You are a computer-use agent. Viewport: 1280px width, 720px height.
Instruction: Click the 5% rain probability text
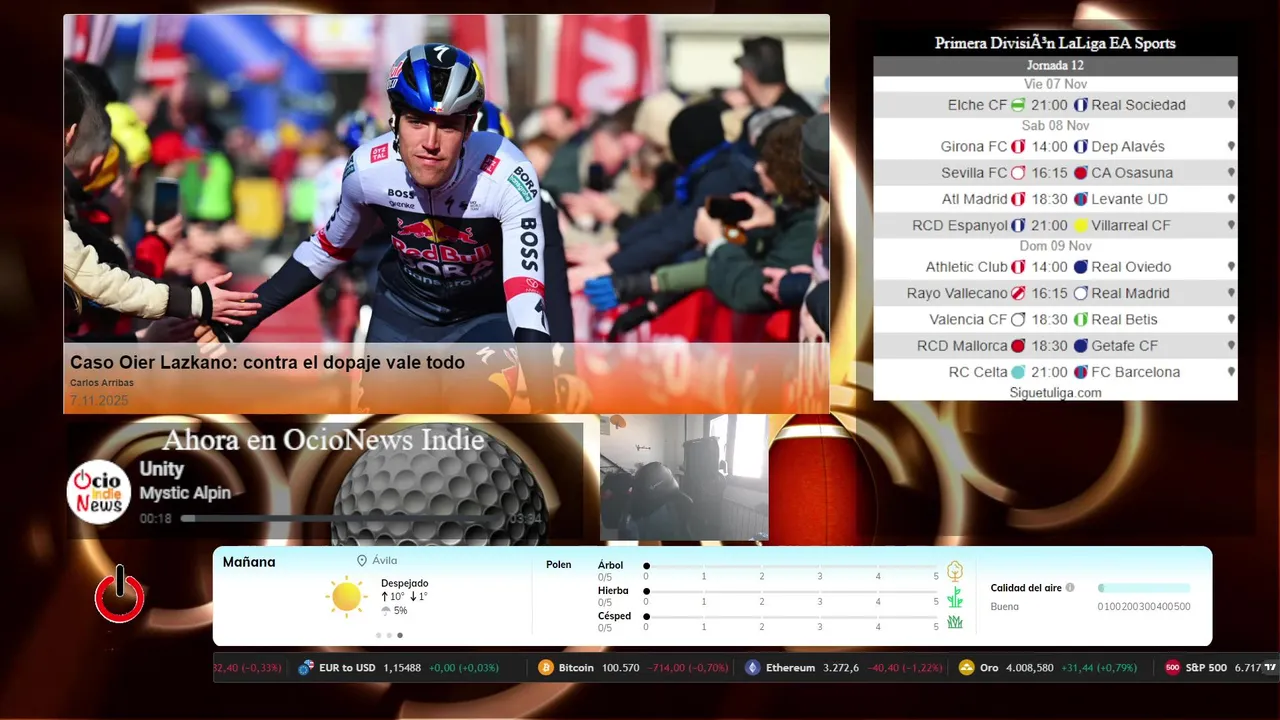400,610
